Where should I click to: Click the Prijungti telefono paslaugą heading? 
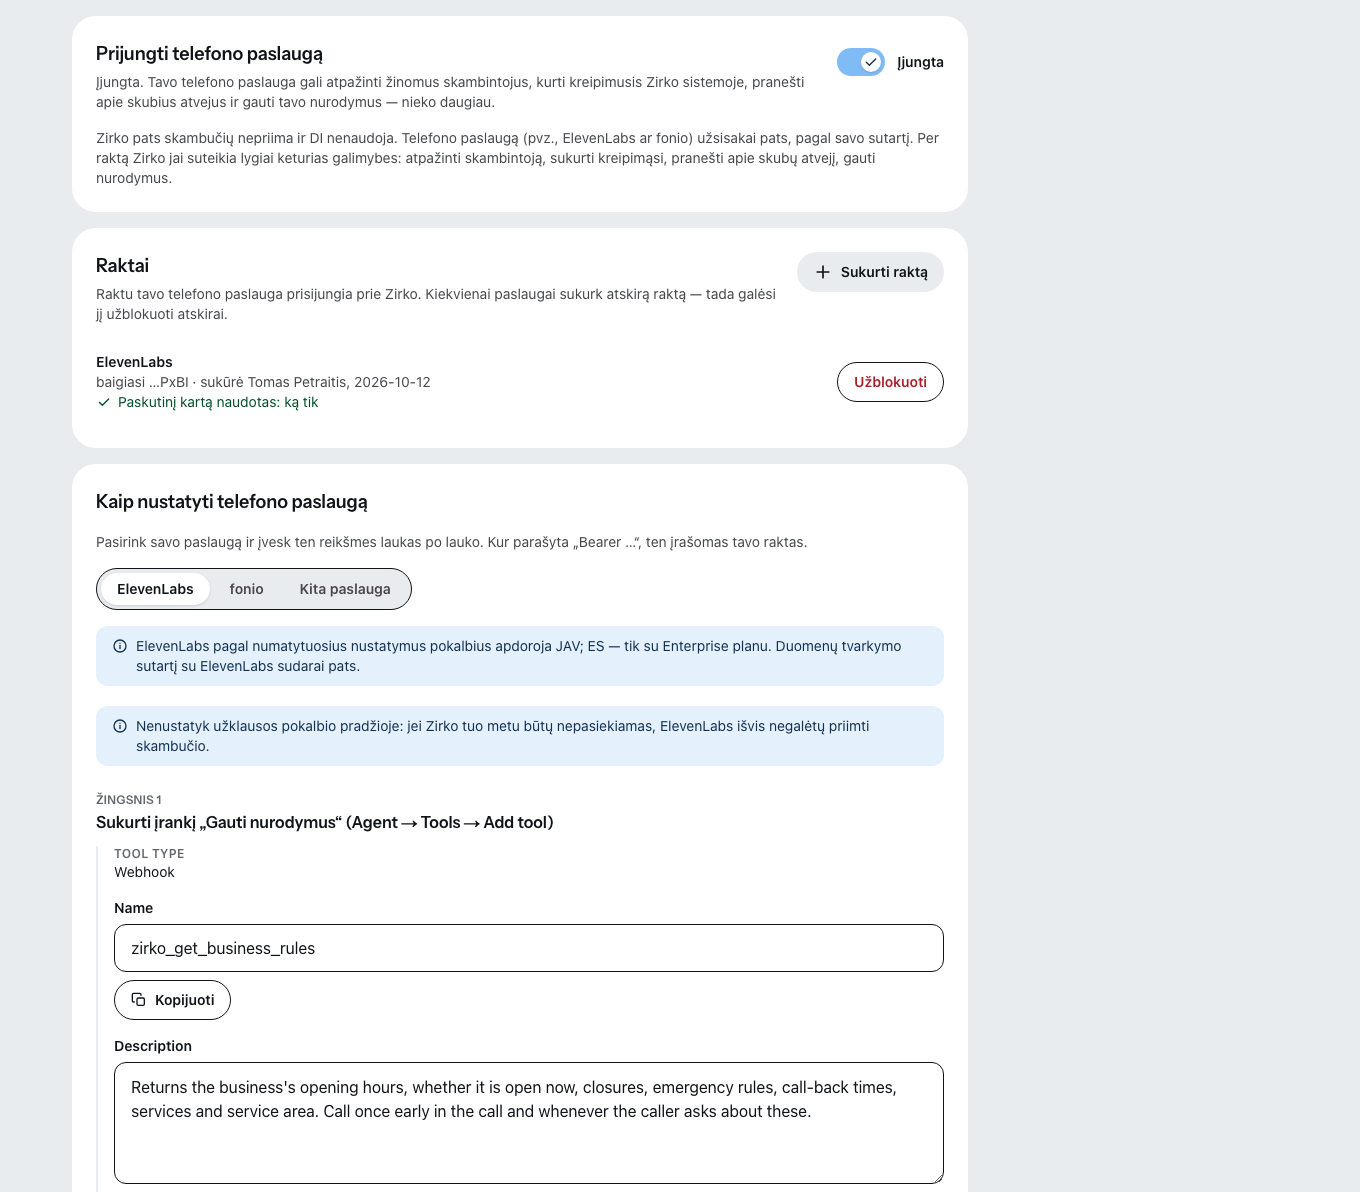[209, 54]
